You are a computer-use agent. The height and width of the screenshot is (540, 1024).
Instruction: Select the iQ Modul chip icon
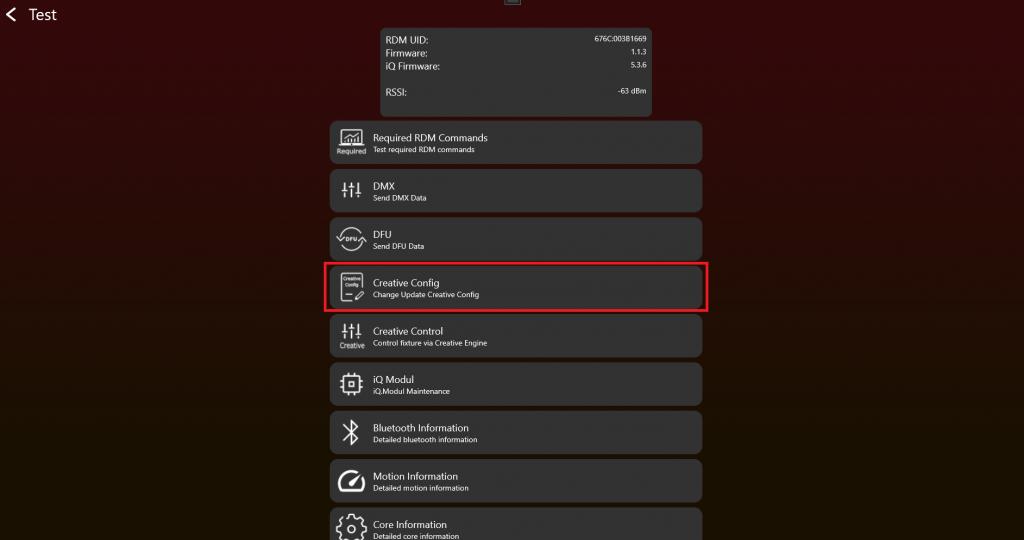tap(351, 384)
